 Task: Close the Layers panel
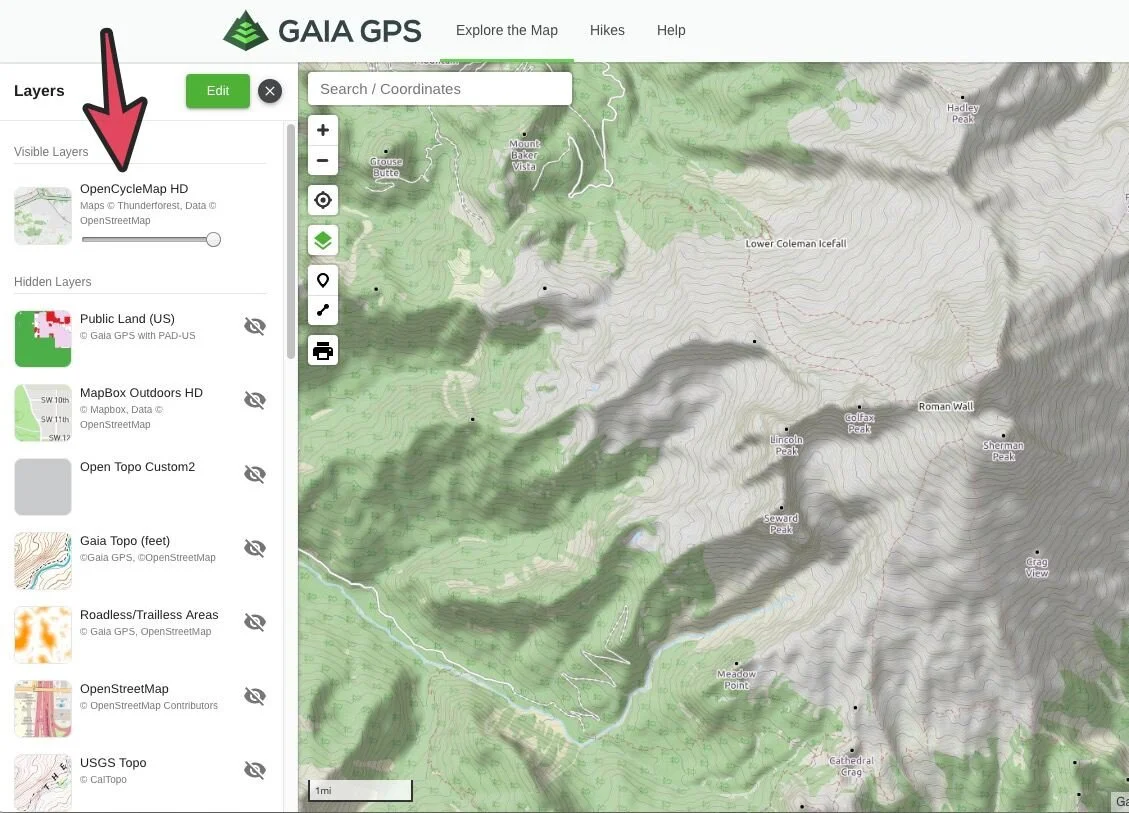pos(270,91)
